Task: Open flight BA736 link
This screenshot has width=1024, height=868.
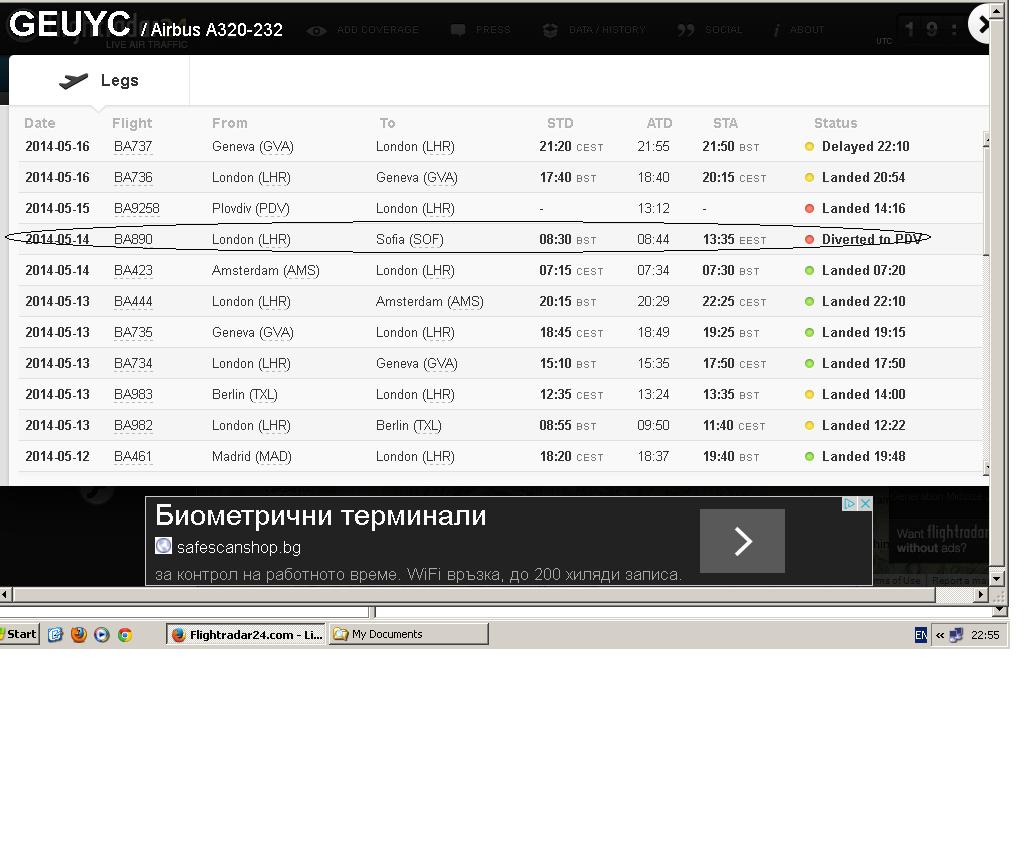Action: [133, 177]
